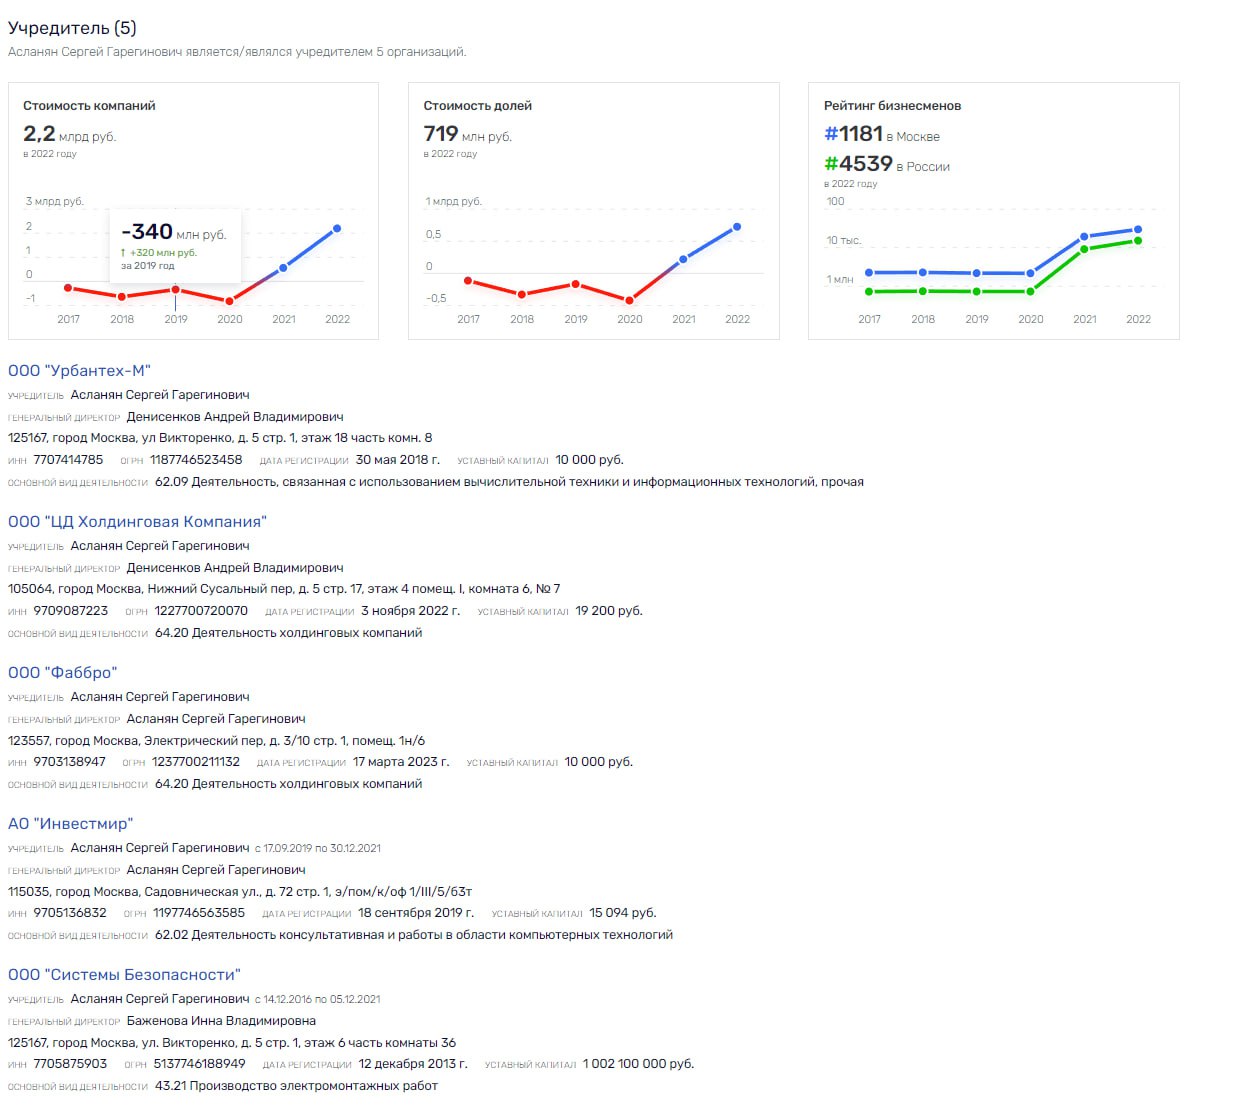Click the 2022 point on Стоимость компаний chart

click(x=337, y=229)
